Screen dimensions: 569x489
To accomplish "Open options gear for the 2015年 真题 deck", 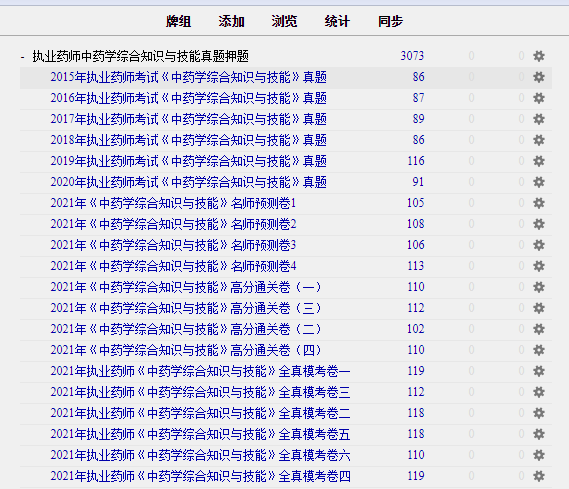I will [539, 77].
